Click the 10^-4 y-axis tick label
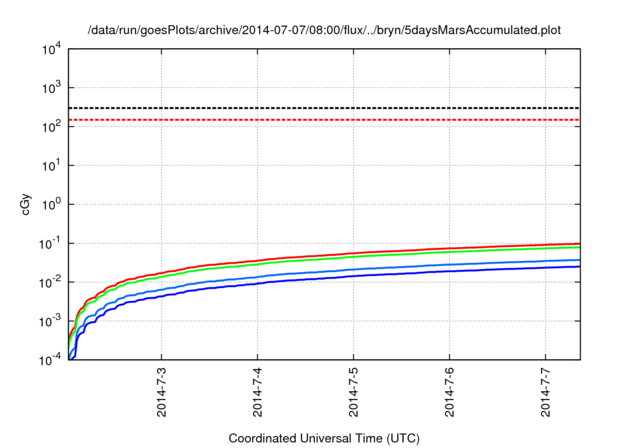Image resolution: width=640 pixels, height=448 pixels. pos(50,359)
